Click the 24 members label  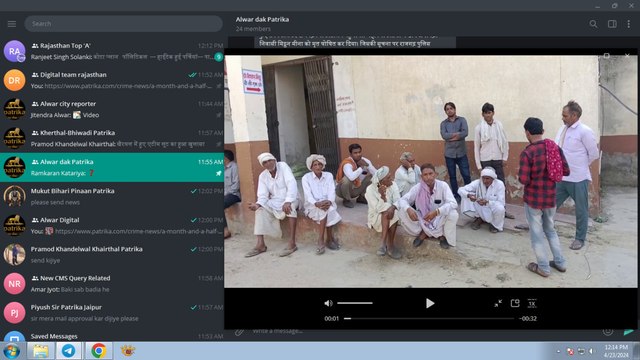click(253, 29)
